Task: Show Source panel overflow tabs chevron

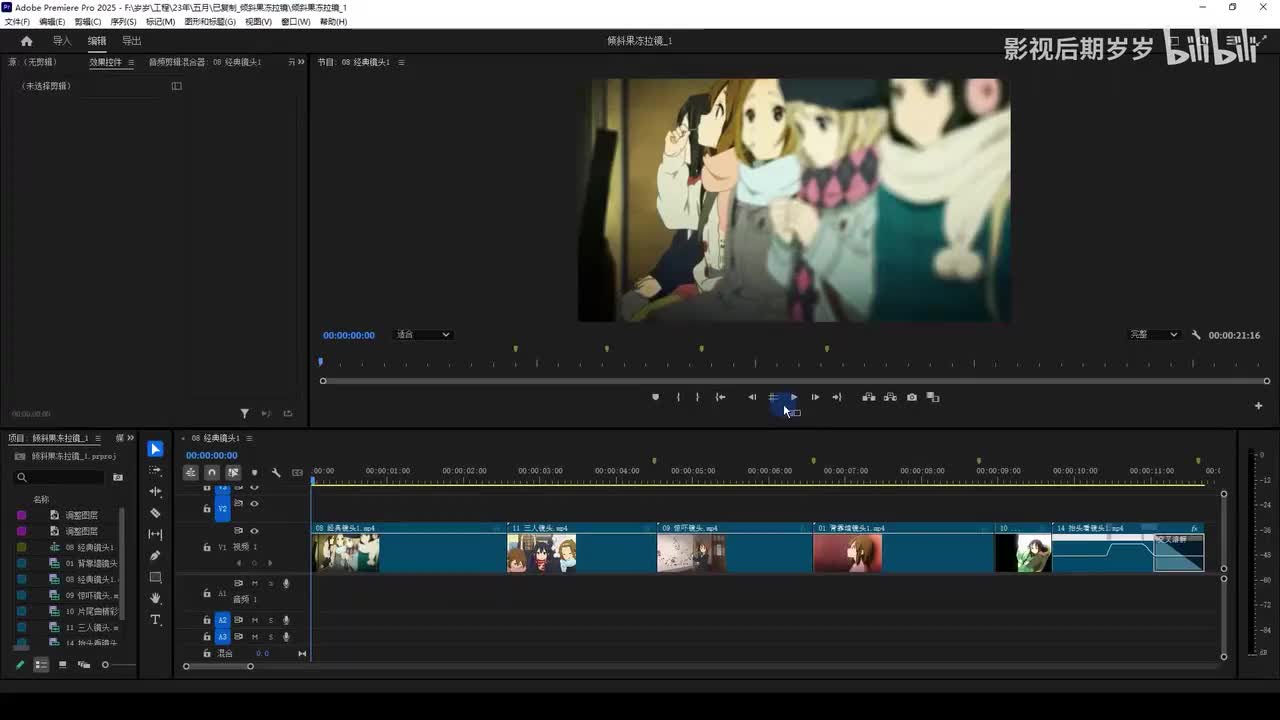Action: 301,62
